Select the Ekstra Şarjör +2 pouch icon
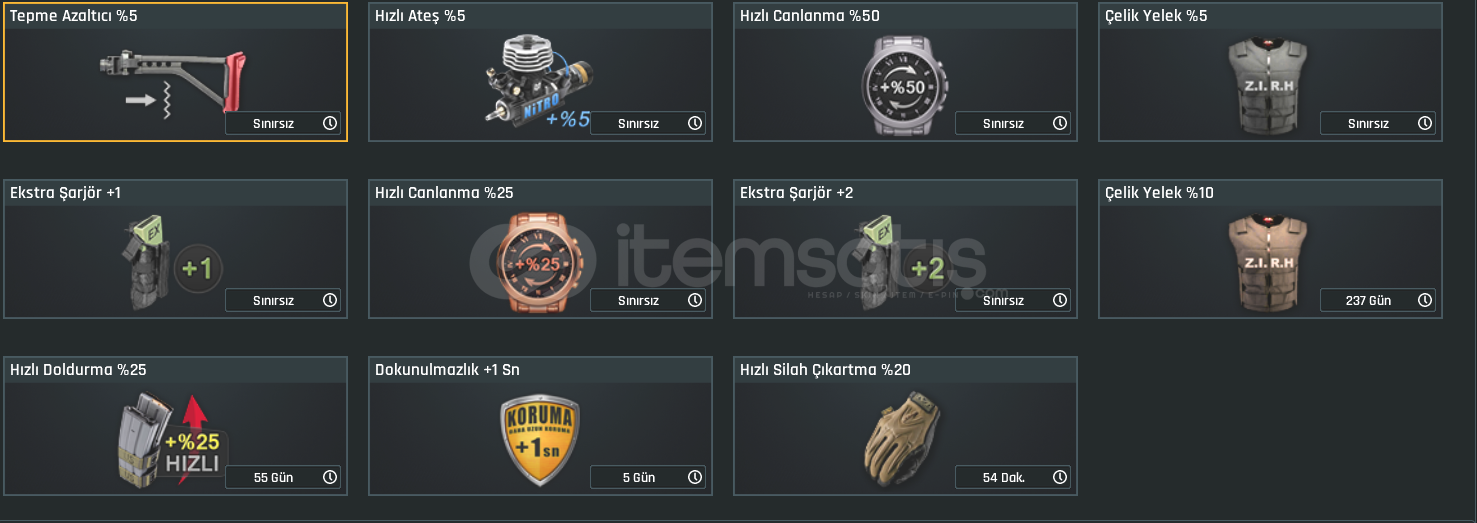The width and height of the screenshot is (1477, 523). coord(903,261)
